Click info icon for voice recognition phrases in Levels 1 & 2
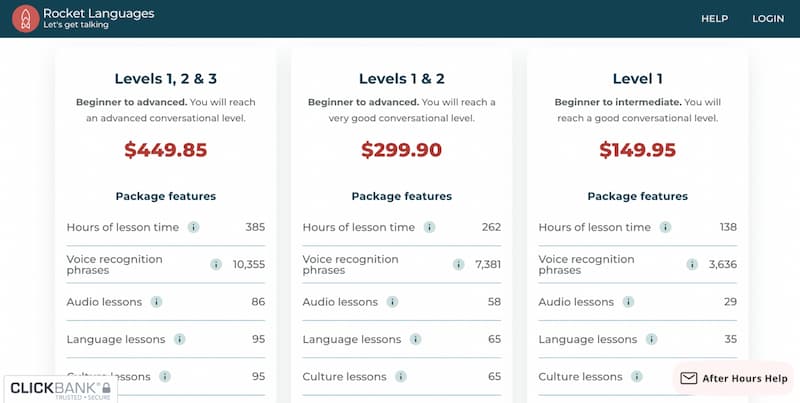This screenshot has width=800, height=403. point(459,264)
